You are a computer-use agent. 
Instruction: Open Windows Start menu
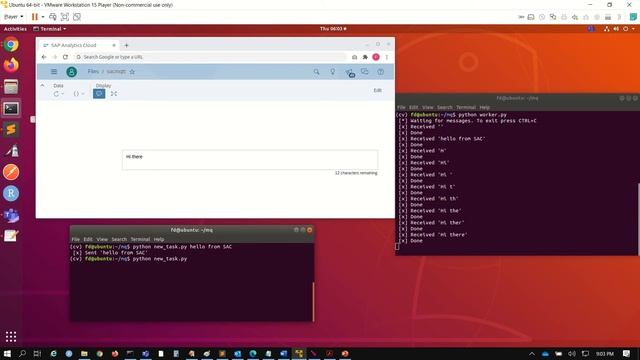click(7, 353)
